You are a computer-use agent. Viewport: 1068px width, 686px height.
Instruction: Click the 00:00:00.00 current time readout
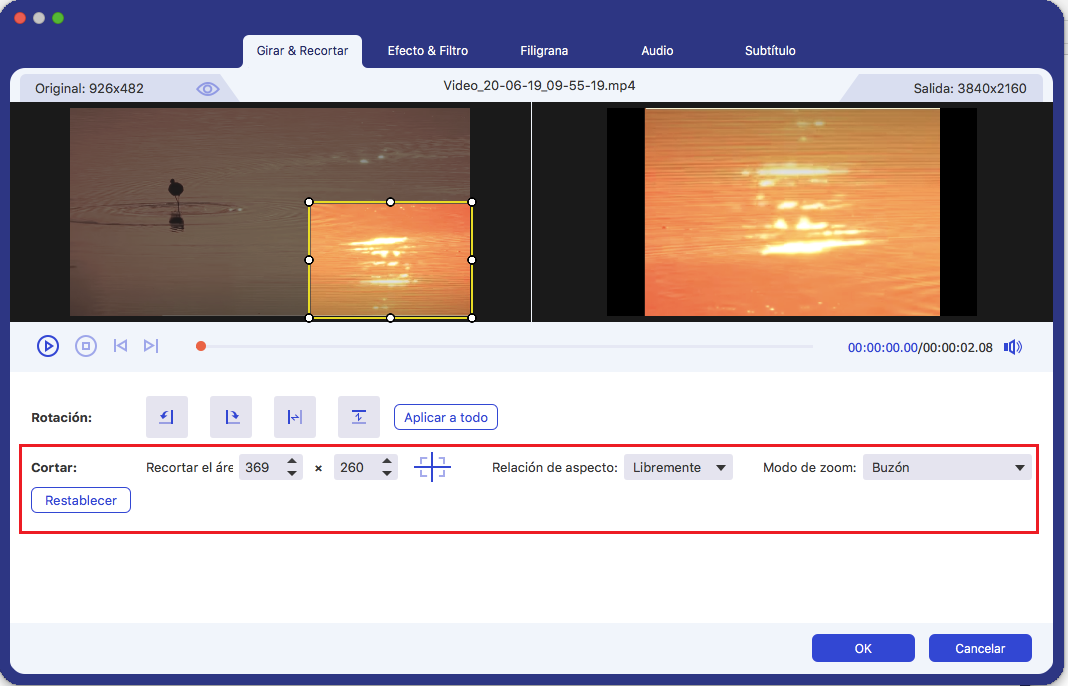point(882,347)
